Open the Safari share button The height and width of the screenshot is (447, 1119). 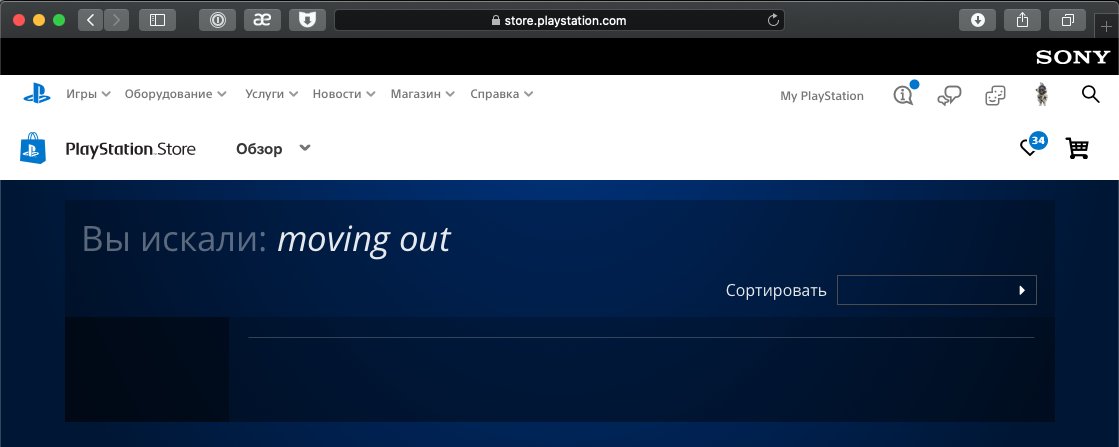pos(1023,20)
